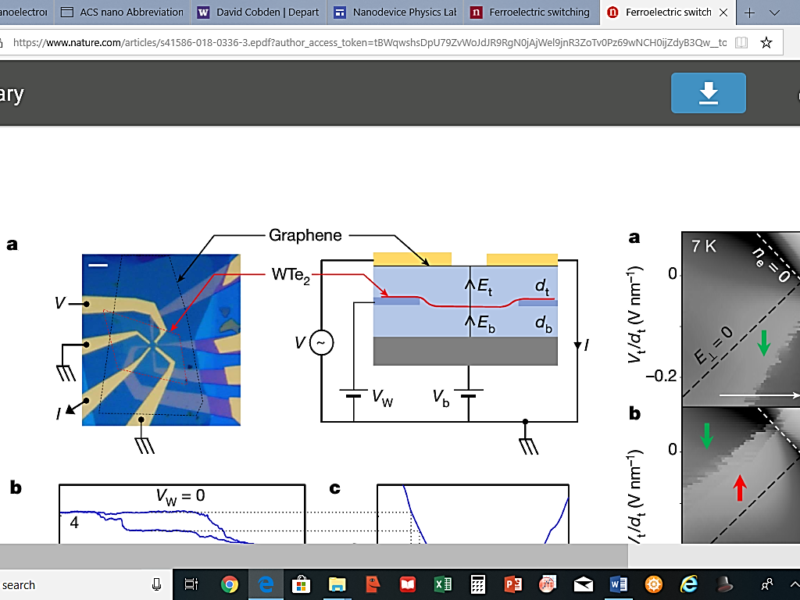Screen dimensions: 800x600
Task: Open Microsoft Excel from the taskbar
Action: pyautogui.click(x=442, y=584)
